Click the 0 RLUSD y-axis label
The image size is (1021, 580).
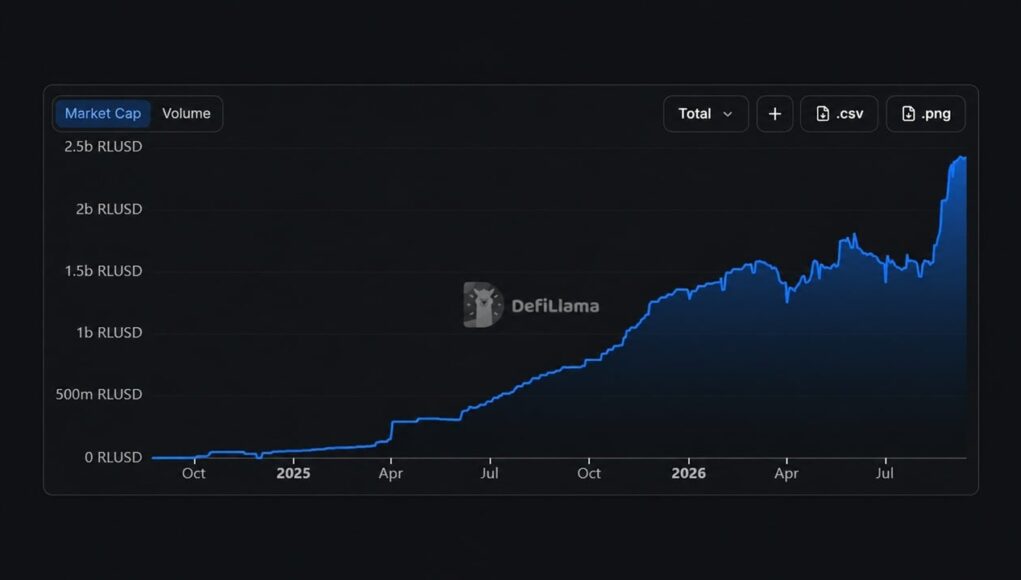pos(113,457)
